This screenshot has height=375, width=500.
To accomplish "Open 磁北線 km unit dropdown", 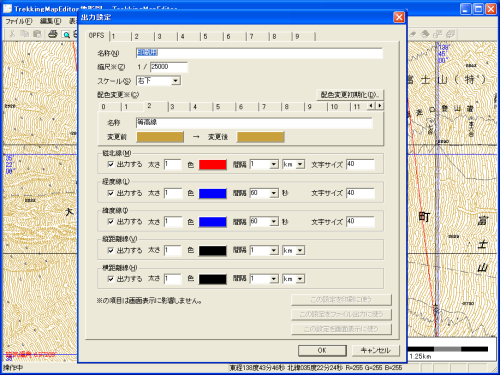I will [x=300, y=164].
